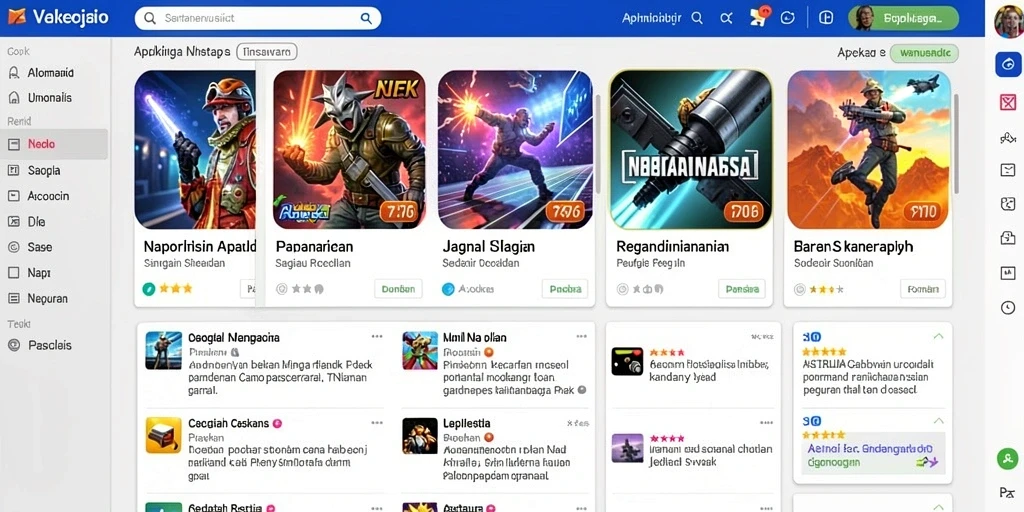Open three-dot menu for Cecgiah Caskans
The width and height of the screenshot is (1024, 512).
377,423
